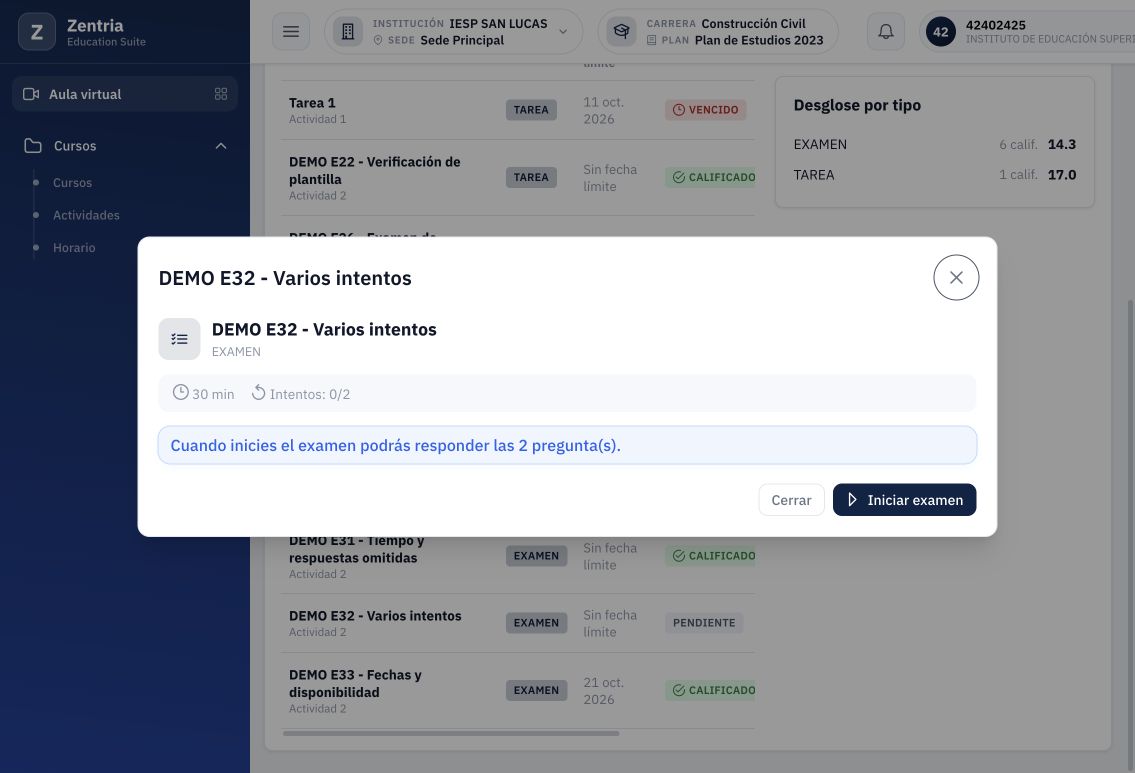
Task: Click the vertical page scrollbar on right
Action: (1130, 536)
